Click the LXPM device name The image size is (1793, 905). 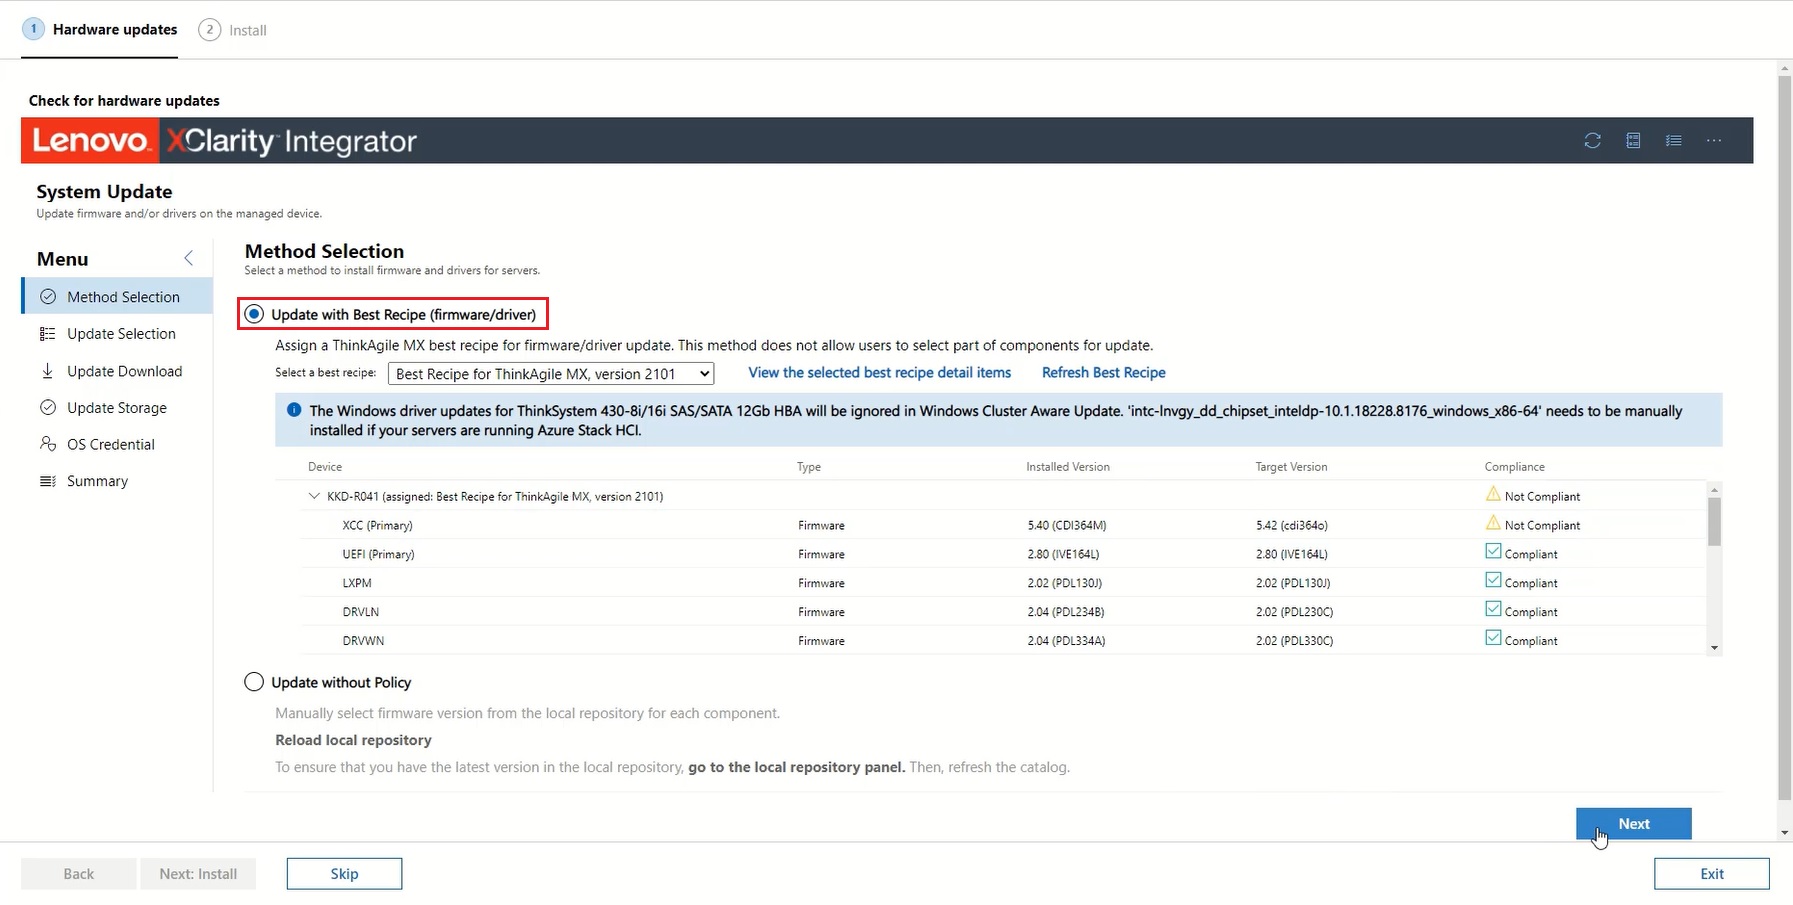click(357, 583)
